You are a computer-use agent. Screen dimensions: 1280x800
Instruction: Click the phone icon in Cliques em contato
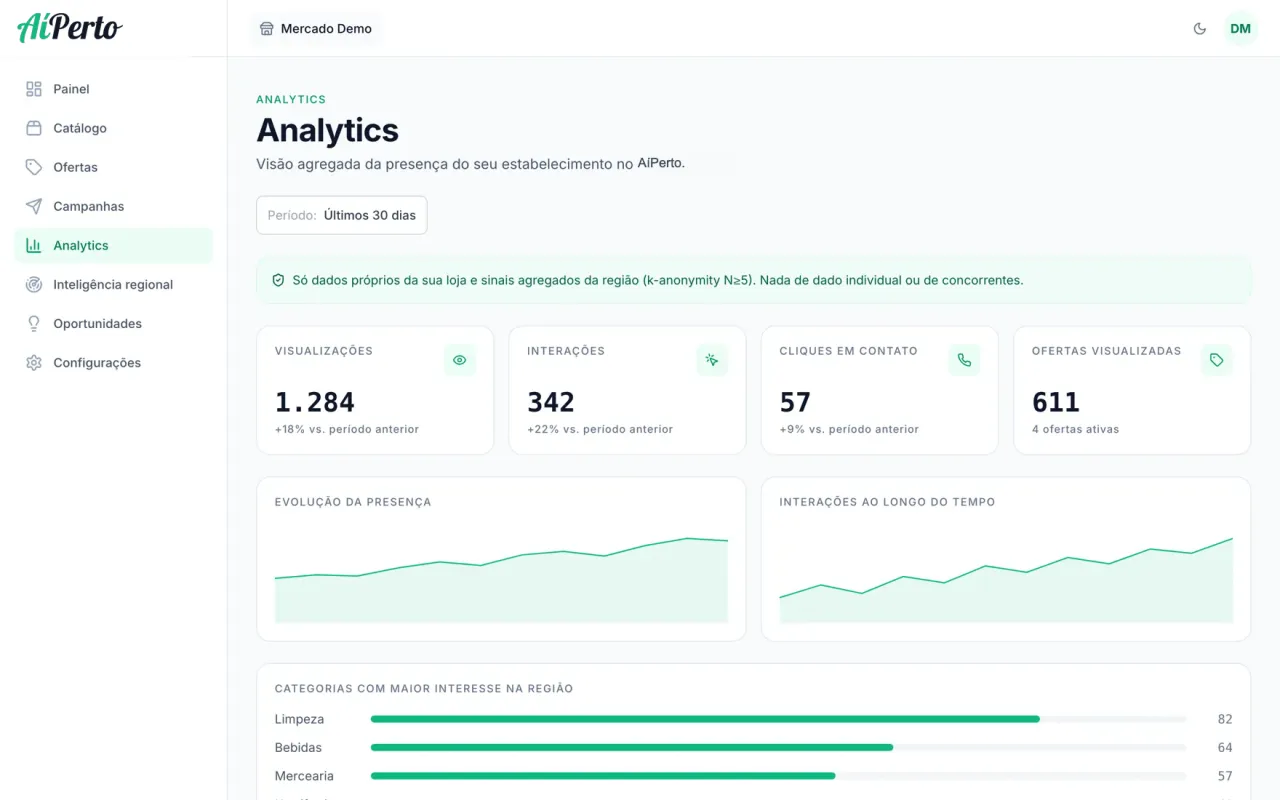tap(964, 360)
